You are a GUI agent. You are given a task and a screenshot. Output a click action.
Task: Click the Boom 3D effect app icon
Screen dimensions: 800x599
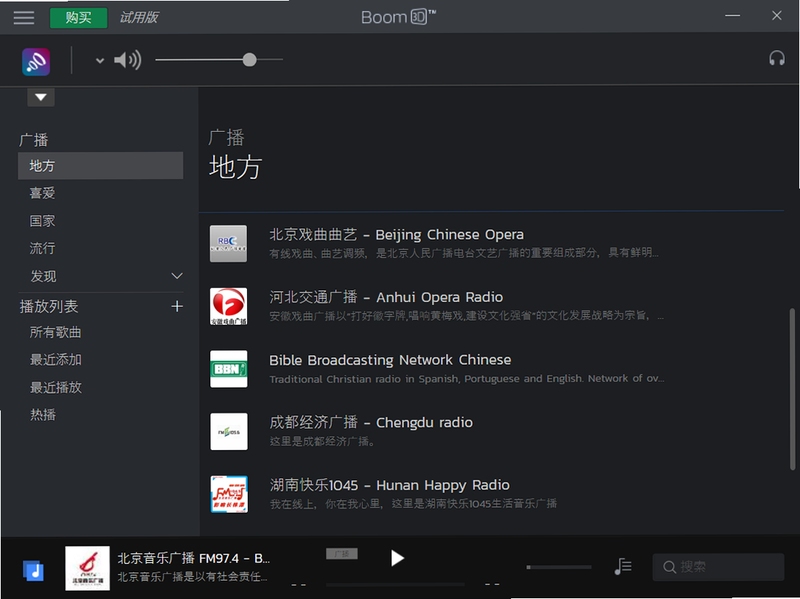36,61
